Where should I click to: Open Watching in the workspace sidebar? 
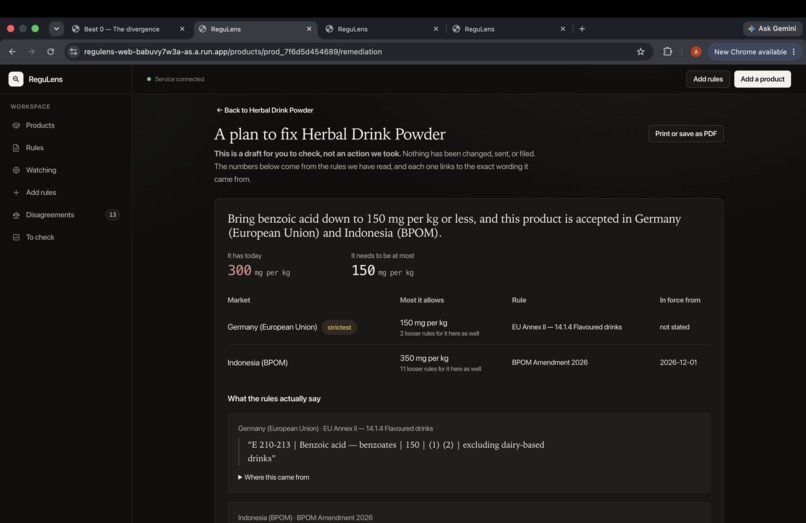coord(41,170)
